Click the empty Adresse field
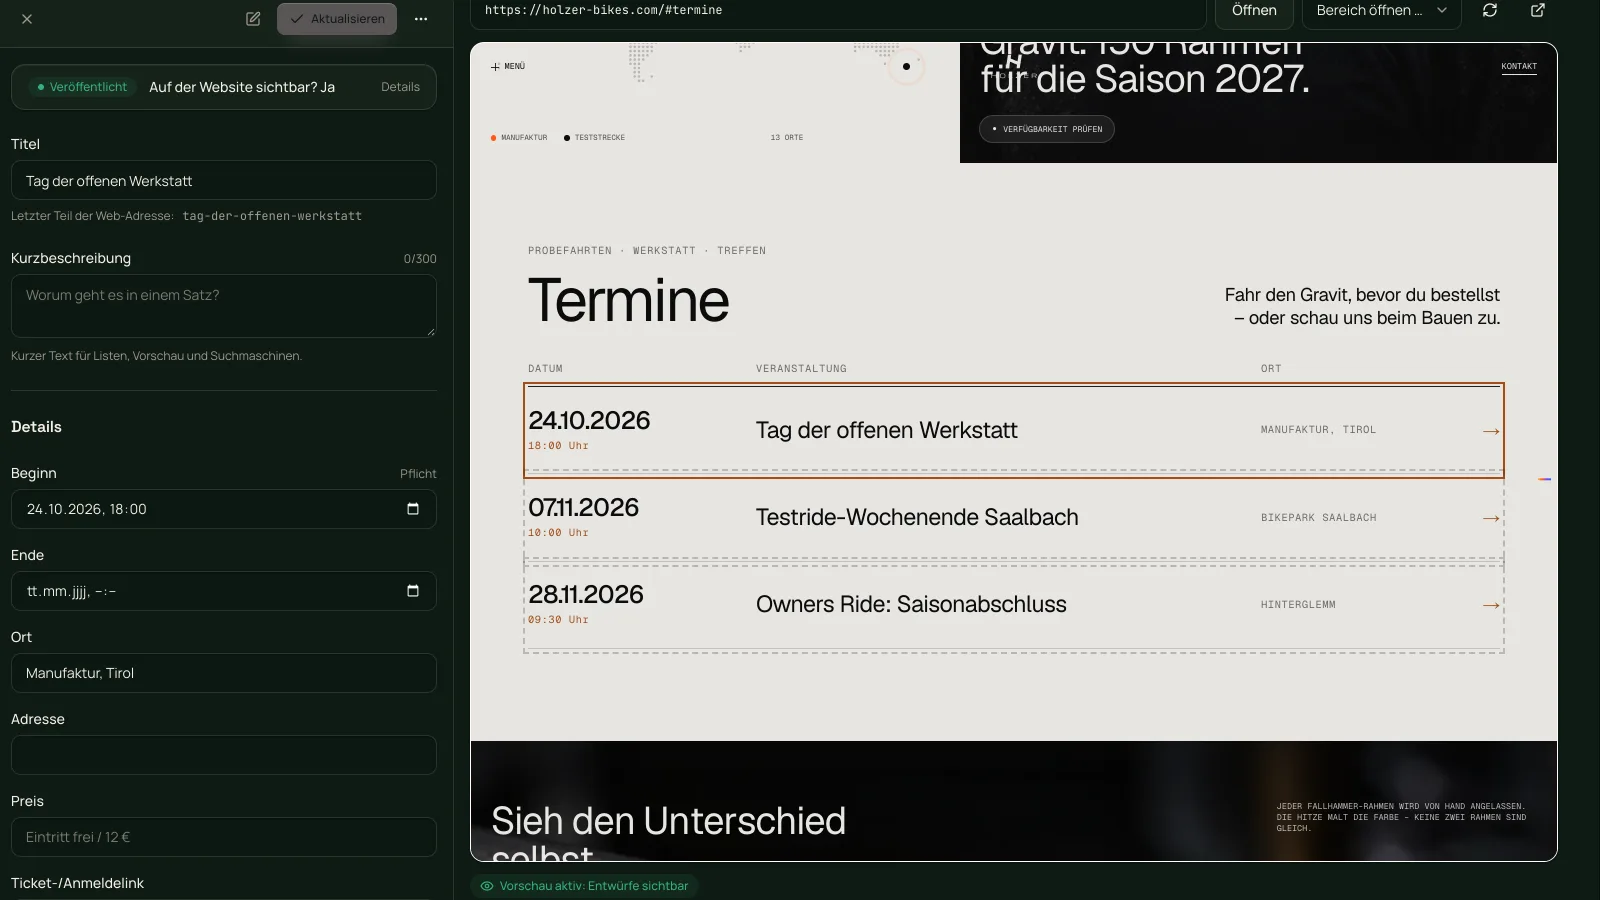 click(x=224, y=755)
